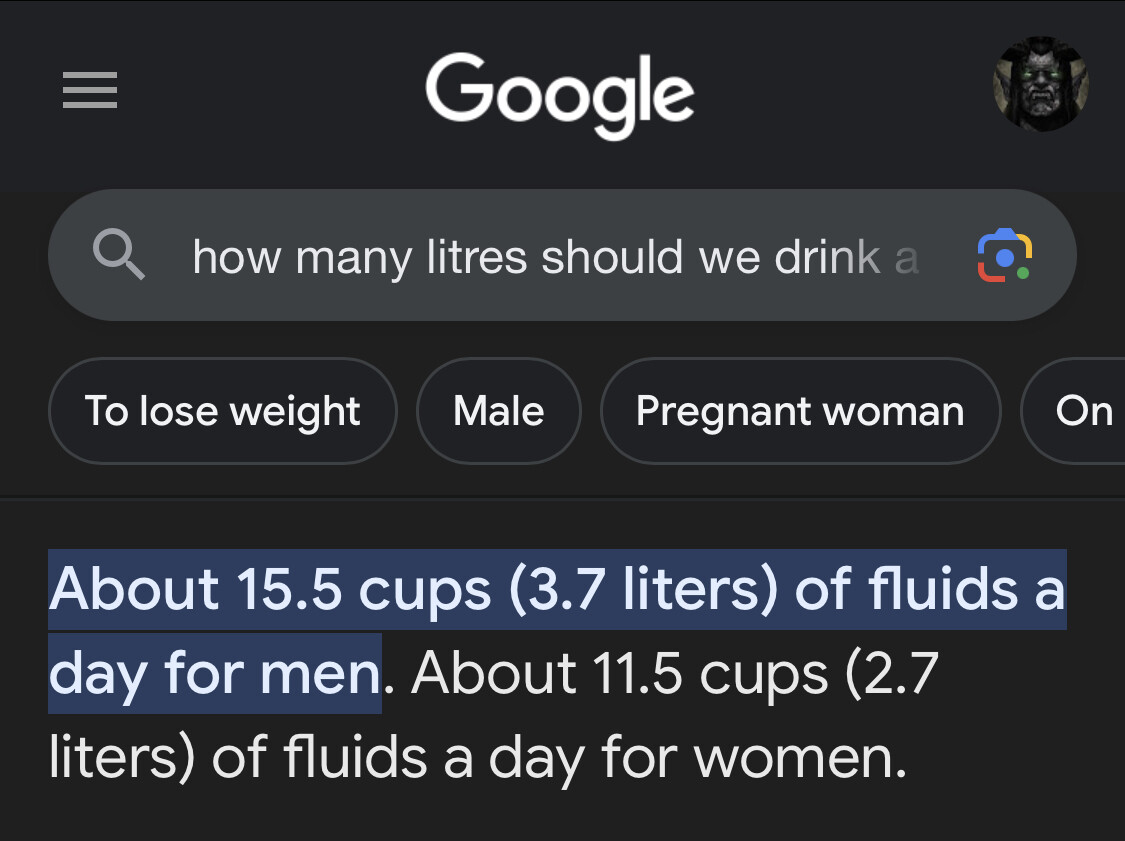The image size is (1125, 841).
Task: Click "liters) of fluids" on the last line
Action: (238, 758)
